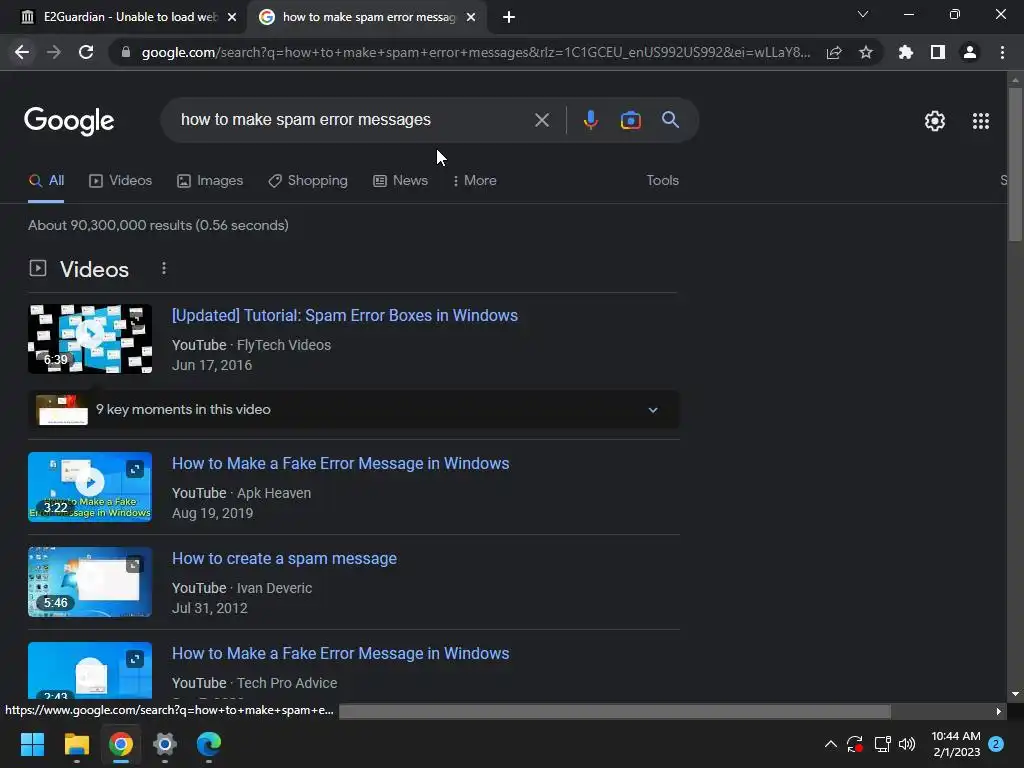Open the Windows Start menu
Screen dimensions: 1024x768
[32, 744]
